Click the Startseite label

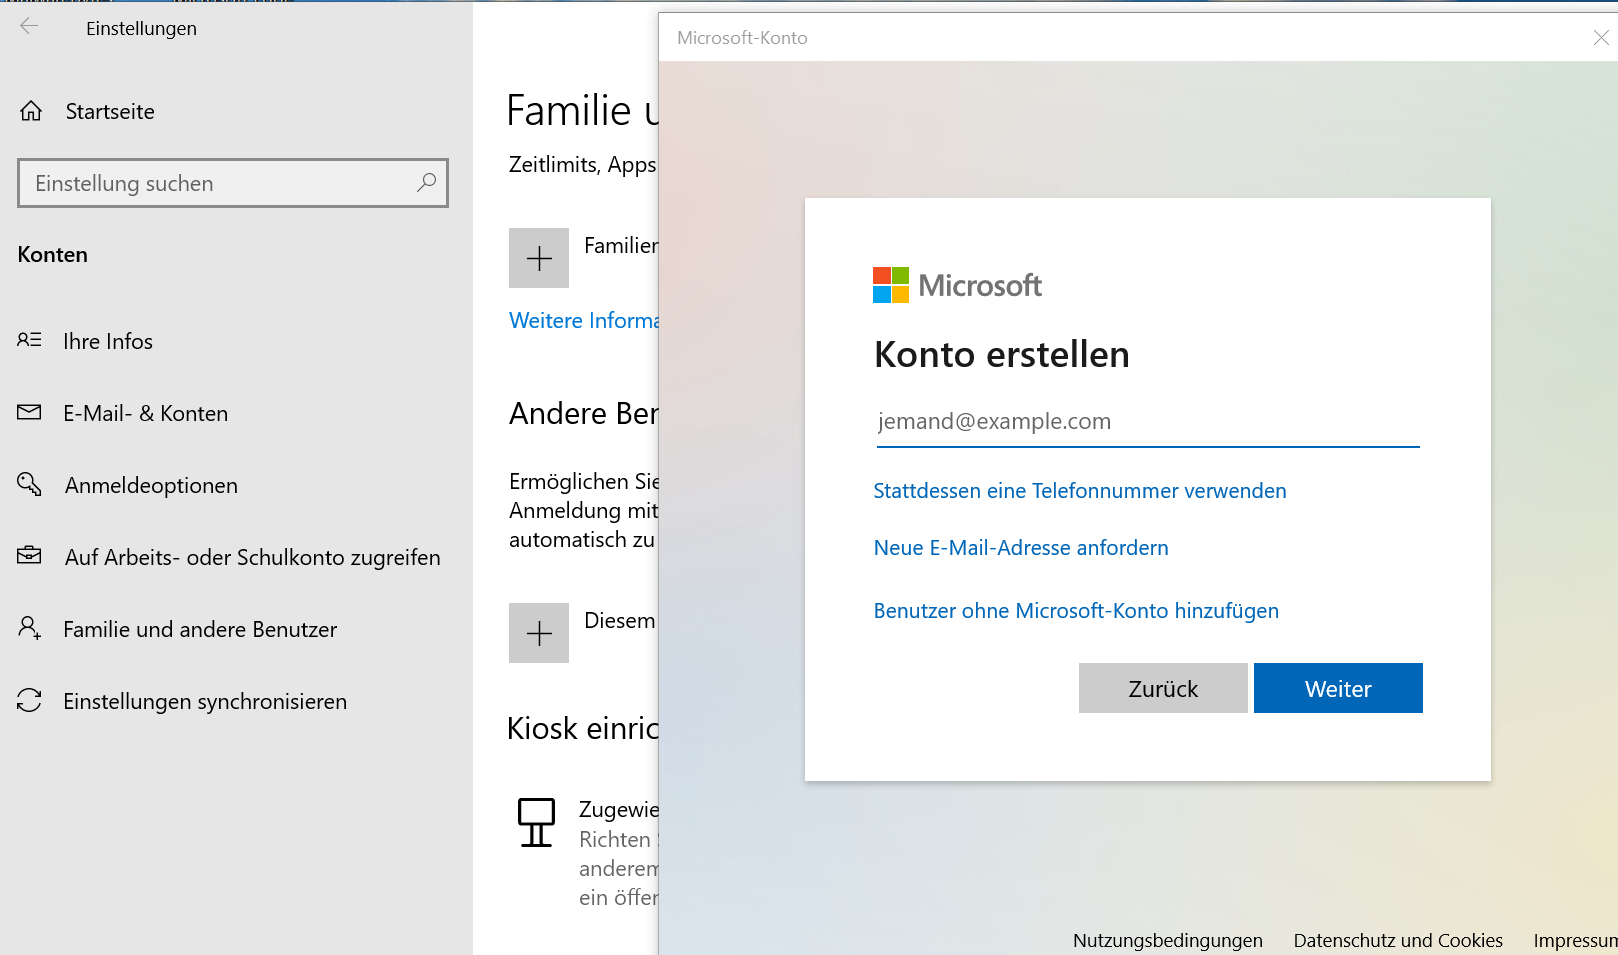110,111
